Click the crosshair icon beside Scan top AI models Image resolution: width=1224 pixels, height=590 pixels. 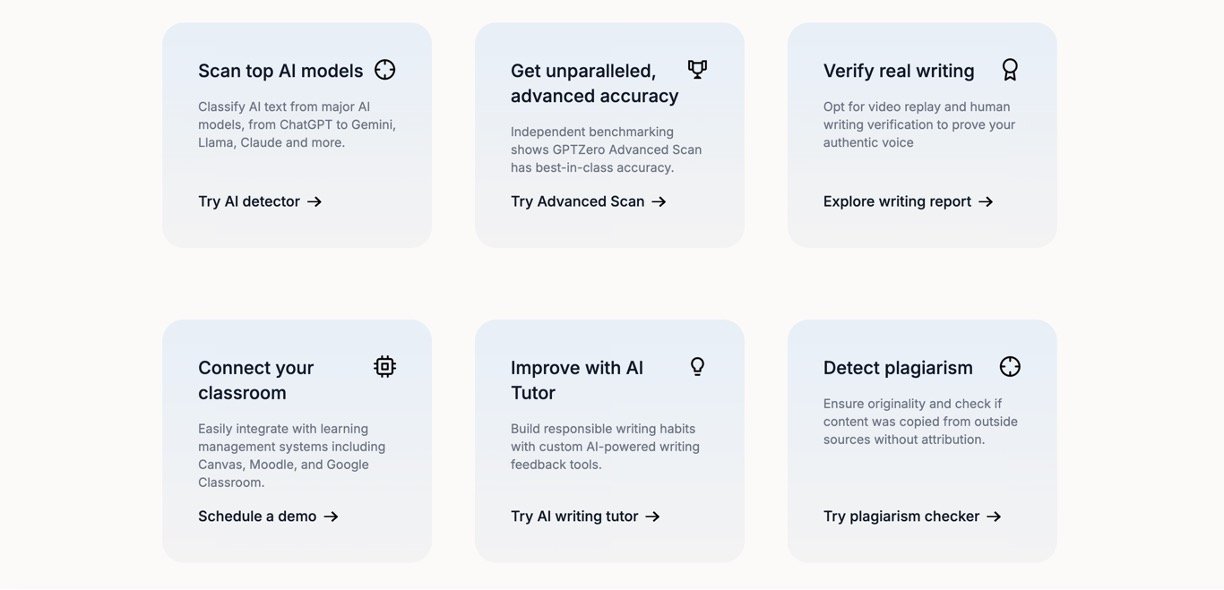[385, 69]
